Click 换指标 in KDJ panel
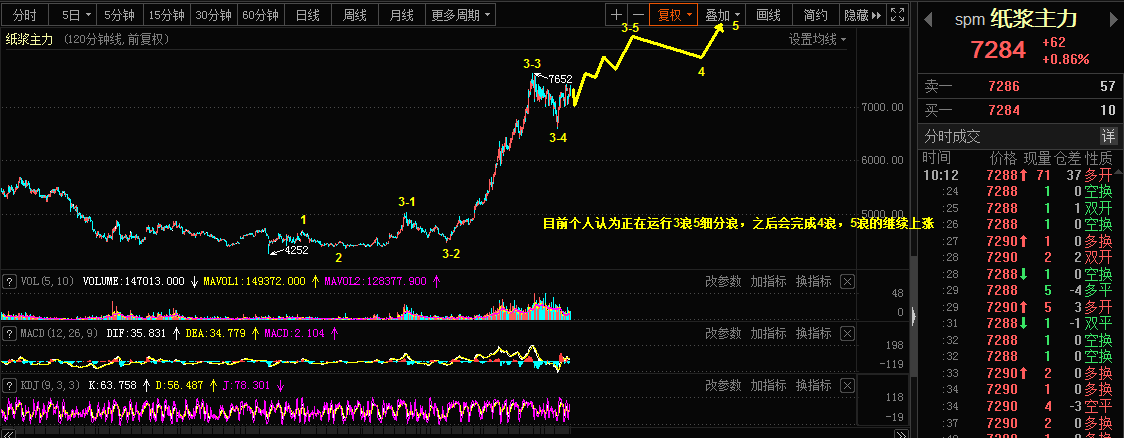This screenshot has width=1124, height=438. click(x=814, y=386)
